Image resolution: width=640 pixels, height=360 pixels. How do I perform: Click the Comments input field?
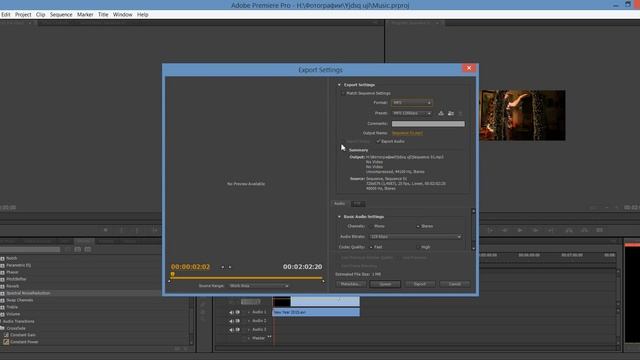pyautogui.click(x=428, y=124)
